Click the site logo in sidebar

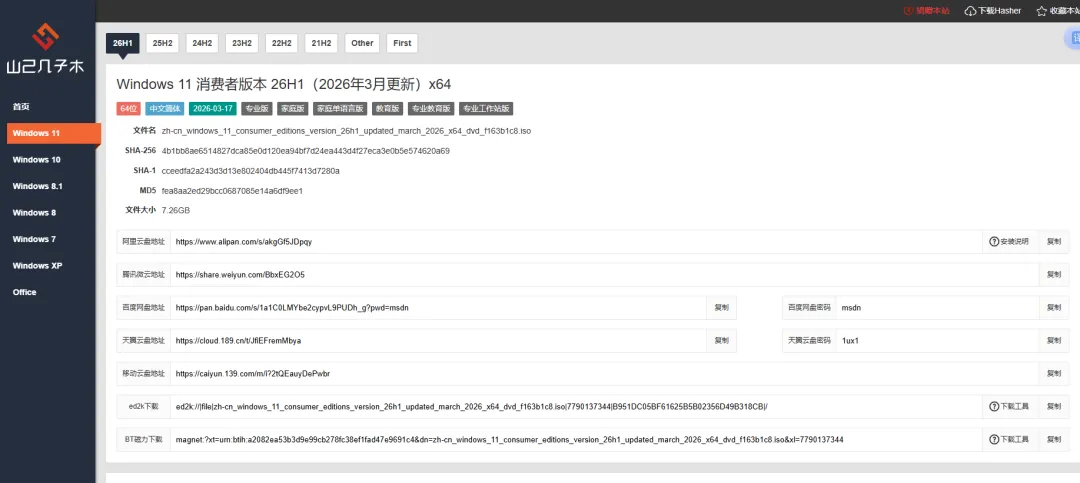(x=45, y=48)
